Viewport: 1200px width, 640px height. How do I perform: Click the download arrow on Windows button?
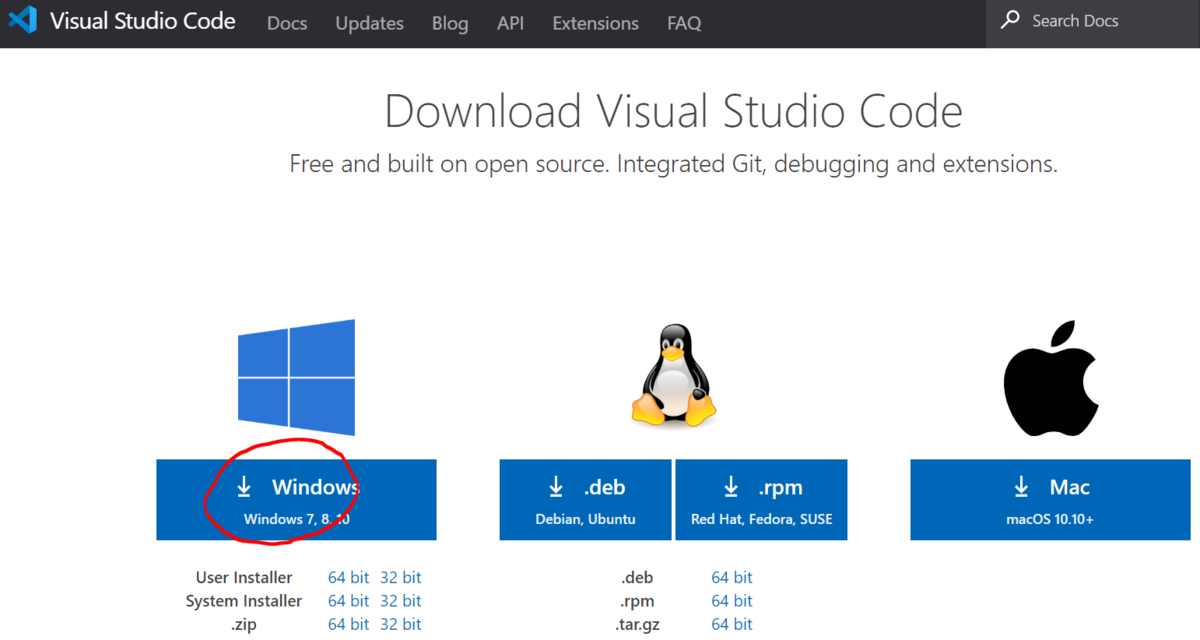tap(244, 487)
